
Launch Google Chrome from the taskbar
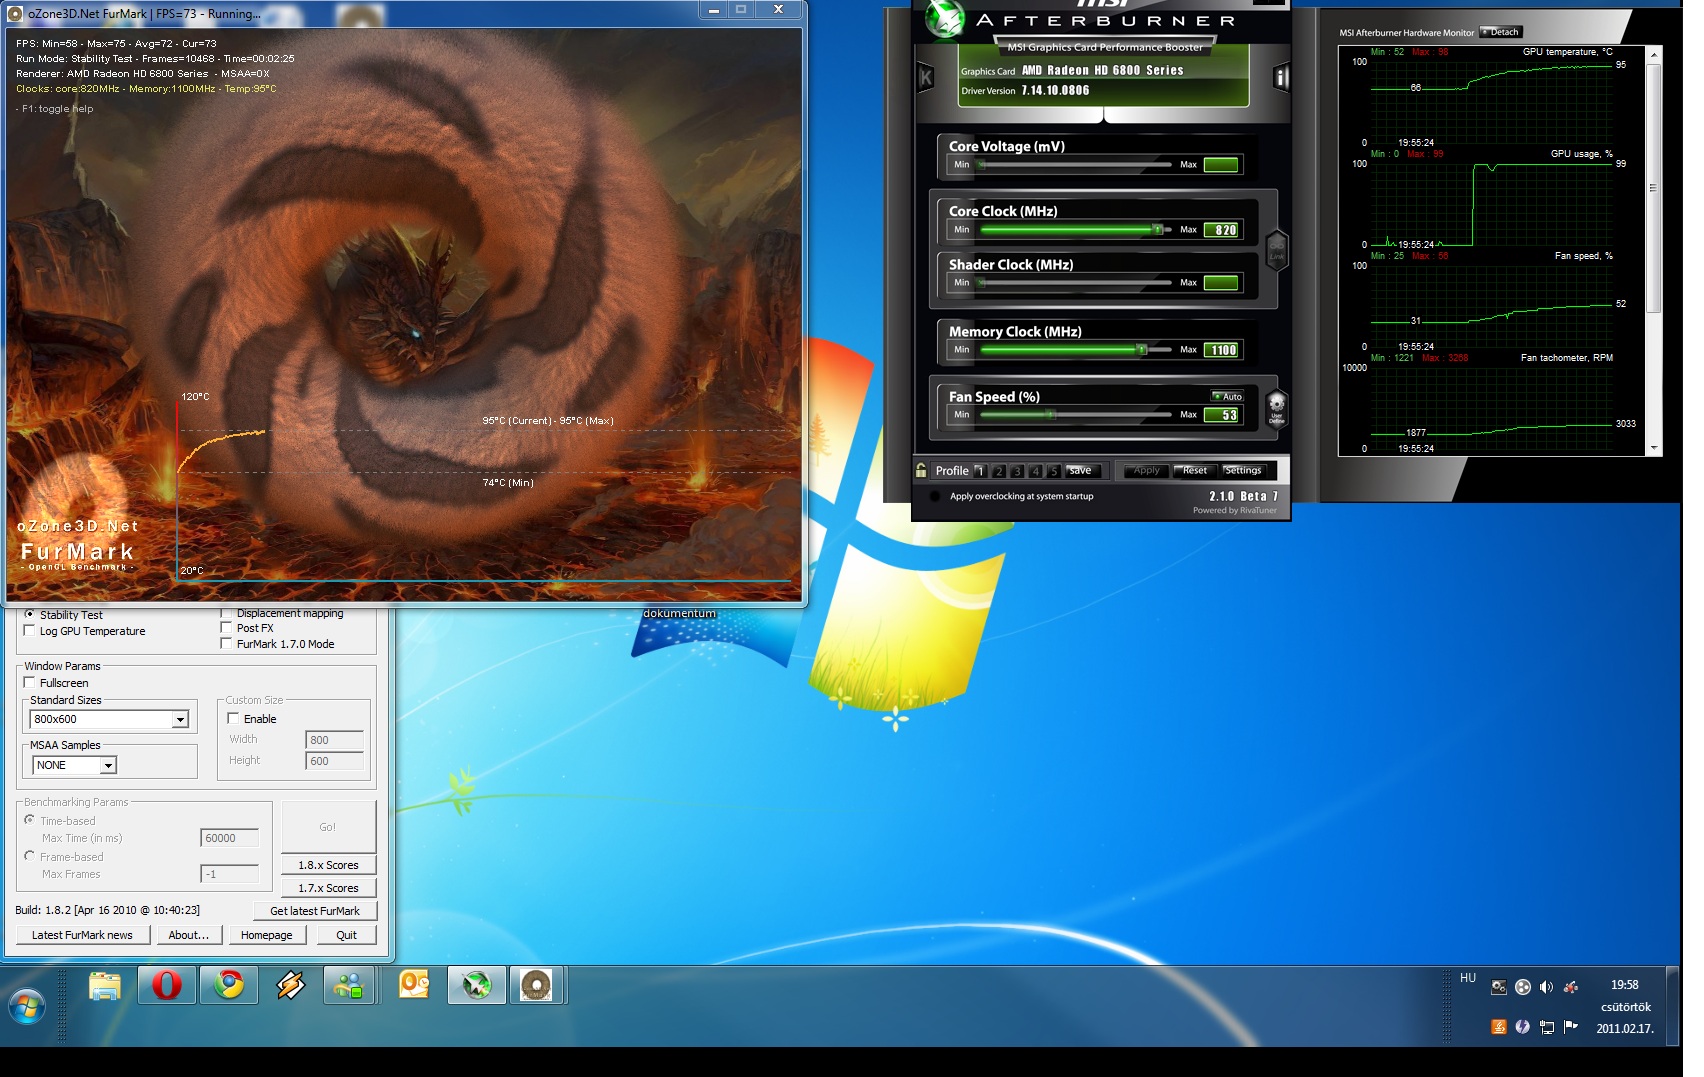pos(229,986)
